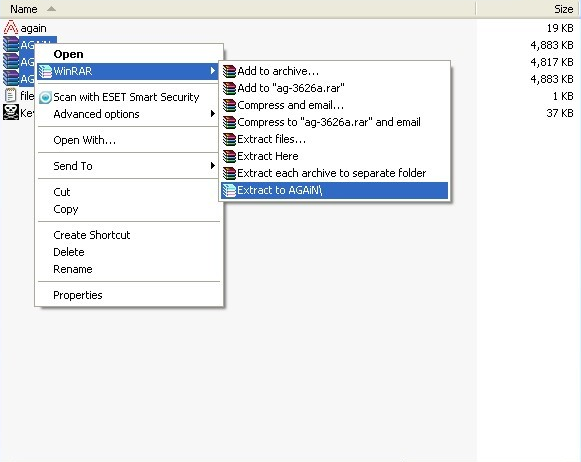Click Extract to AGAiN\ entry
The image size is (581, 462).
[x=335, y=190]
